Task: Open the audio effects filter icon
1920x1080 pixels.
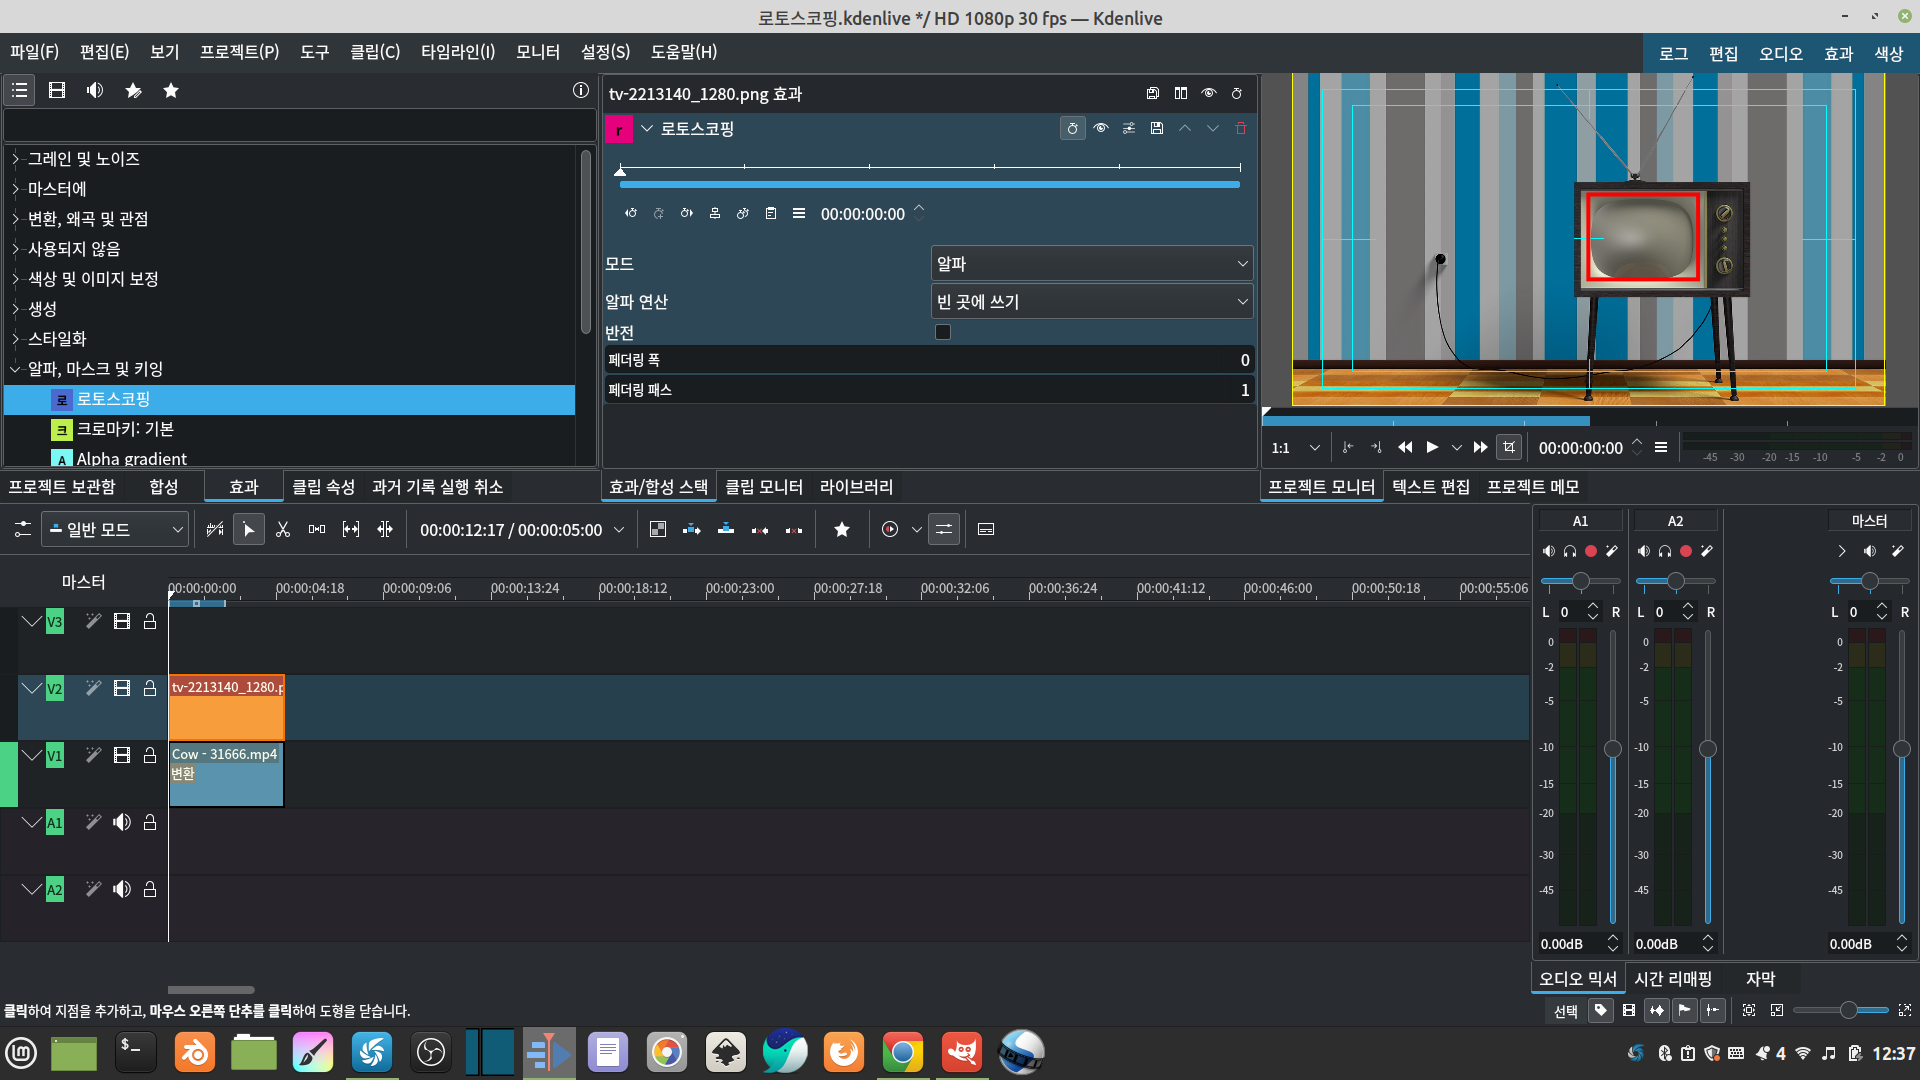Action: click(x=95, y=90)
